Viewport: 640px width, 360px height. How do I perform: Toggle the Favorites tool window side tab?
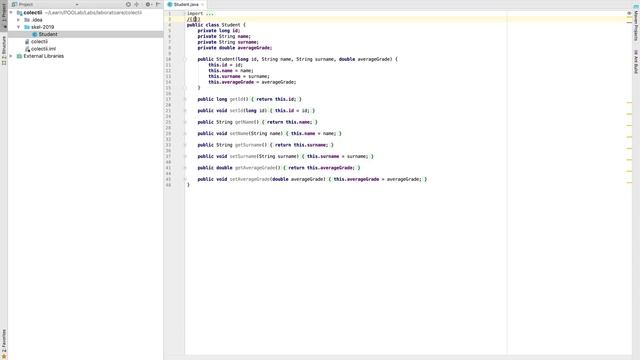coord(4,344)
